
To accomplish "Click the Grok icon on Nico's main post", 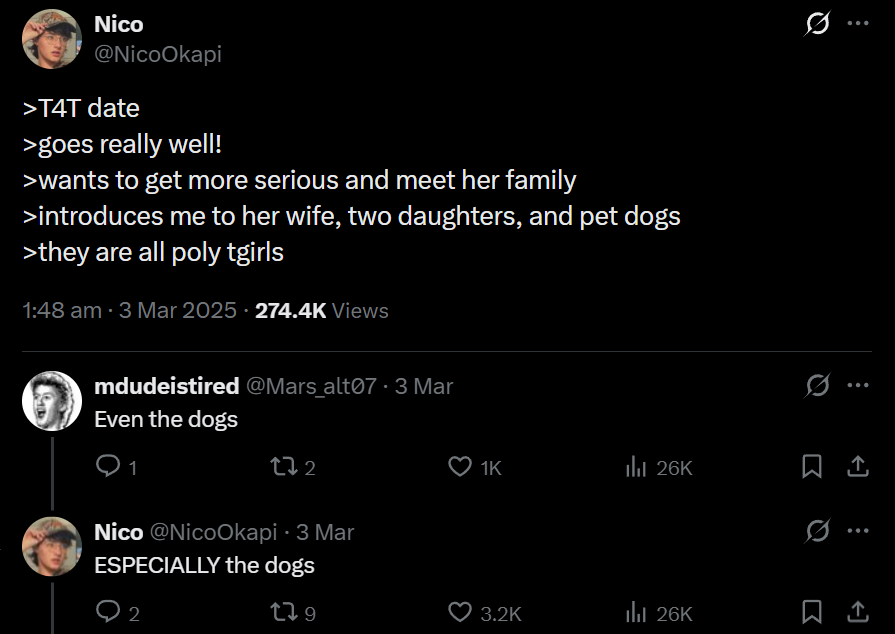I will [x=818, y=25].
